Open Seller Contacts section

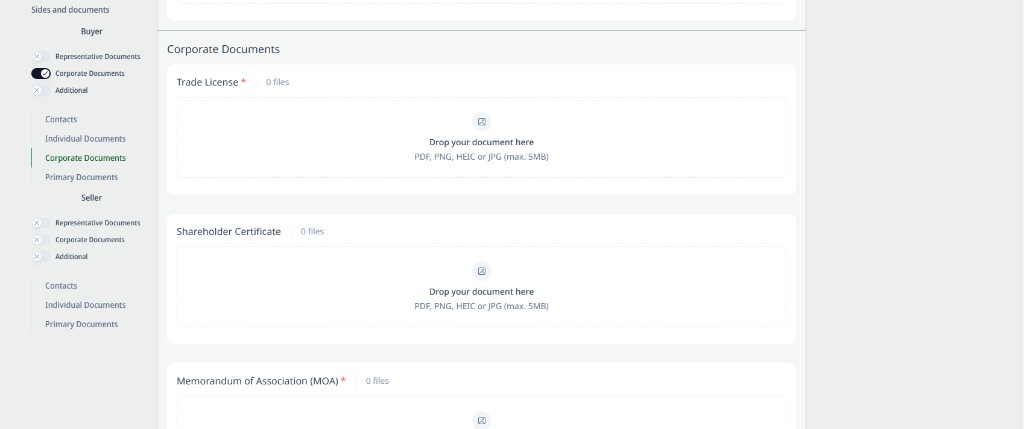(x=61, y=286)
